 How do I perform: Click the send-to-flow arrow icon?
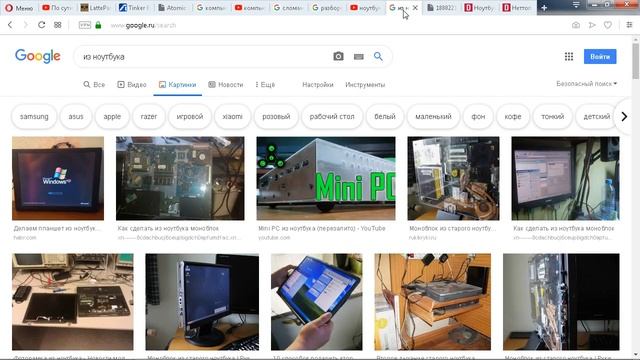(592, 25)
